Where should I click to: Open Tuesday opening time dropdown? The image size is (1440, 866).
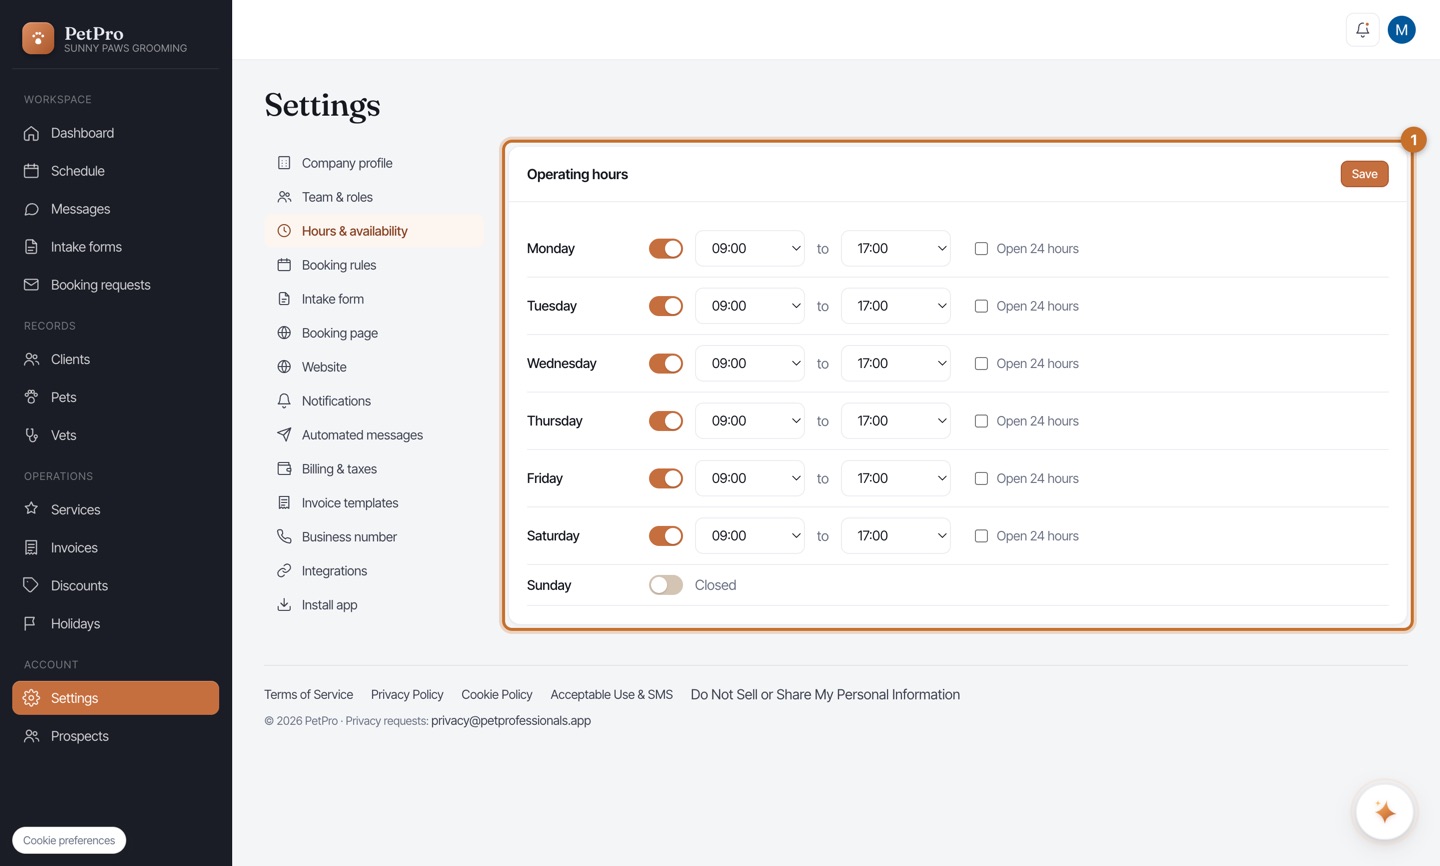(750, 306)
